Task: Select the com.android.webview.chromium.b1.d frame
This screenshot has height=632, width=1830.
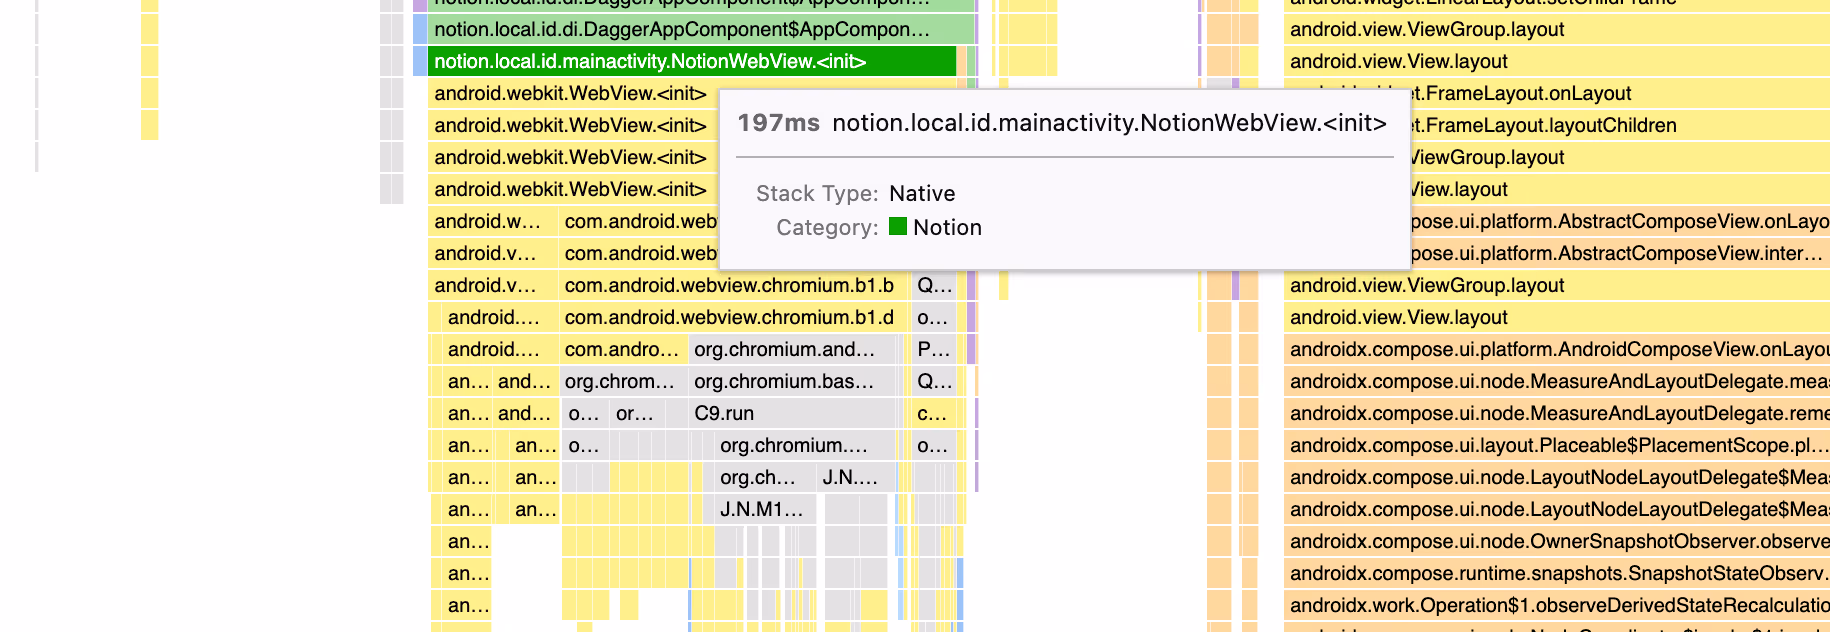Action: point(730,317)
